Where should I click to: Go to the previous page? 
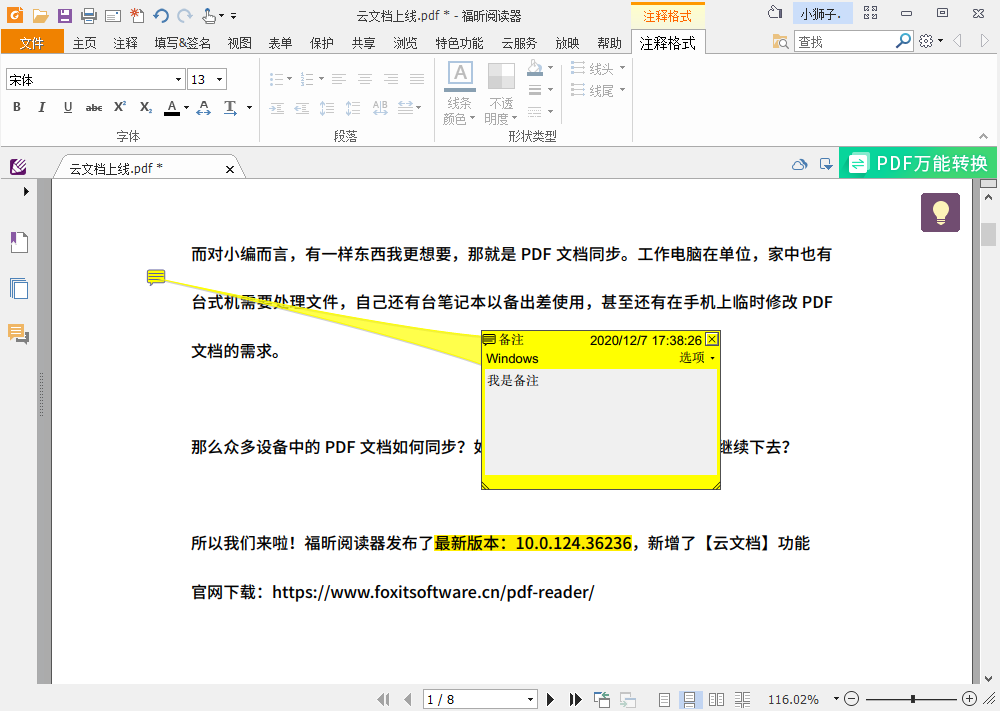408,700
